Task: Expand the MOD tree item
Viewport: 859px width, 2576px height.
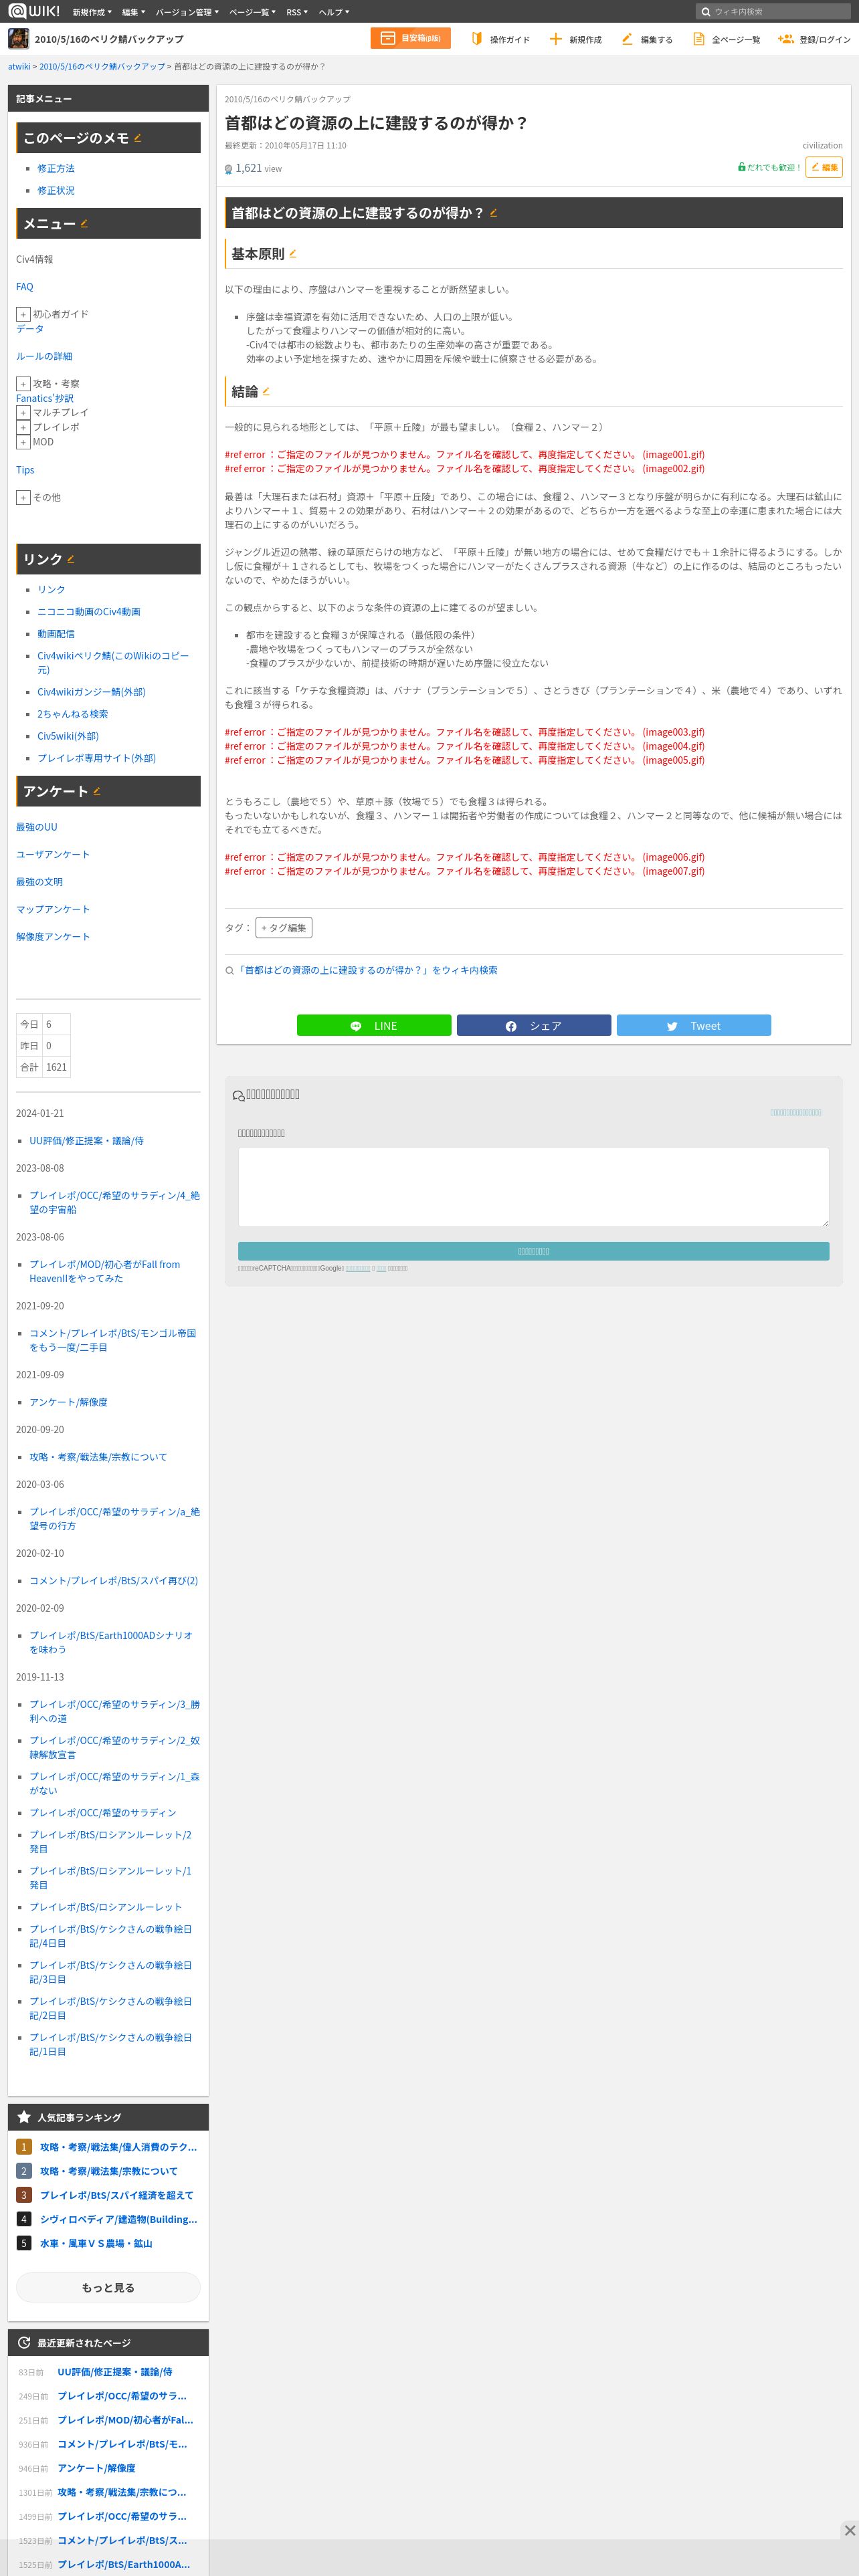Action: [x=23, y=442]
